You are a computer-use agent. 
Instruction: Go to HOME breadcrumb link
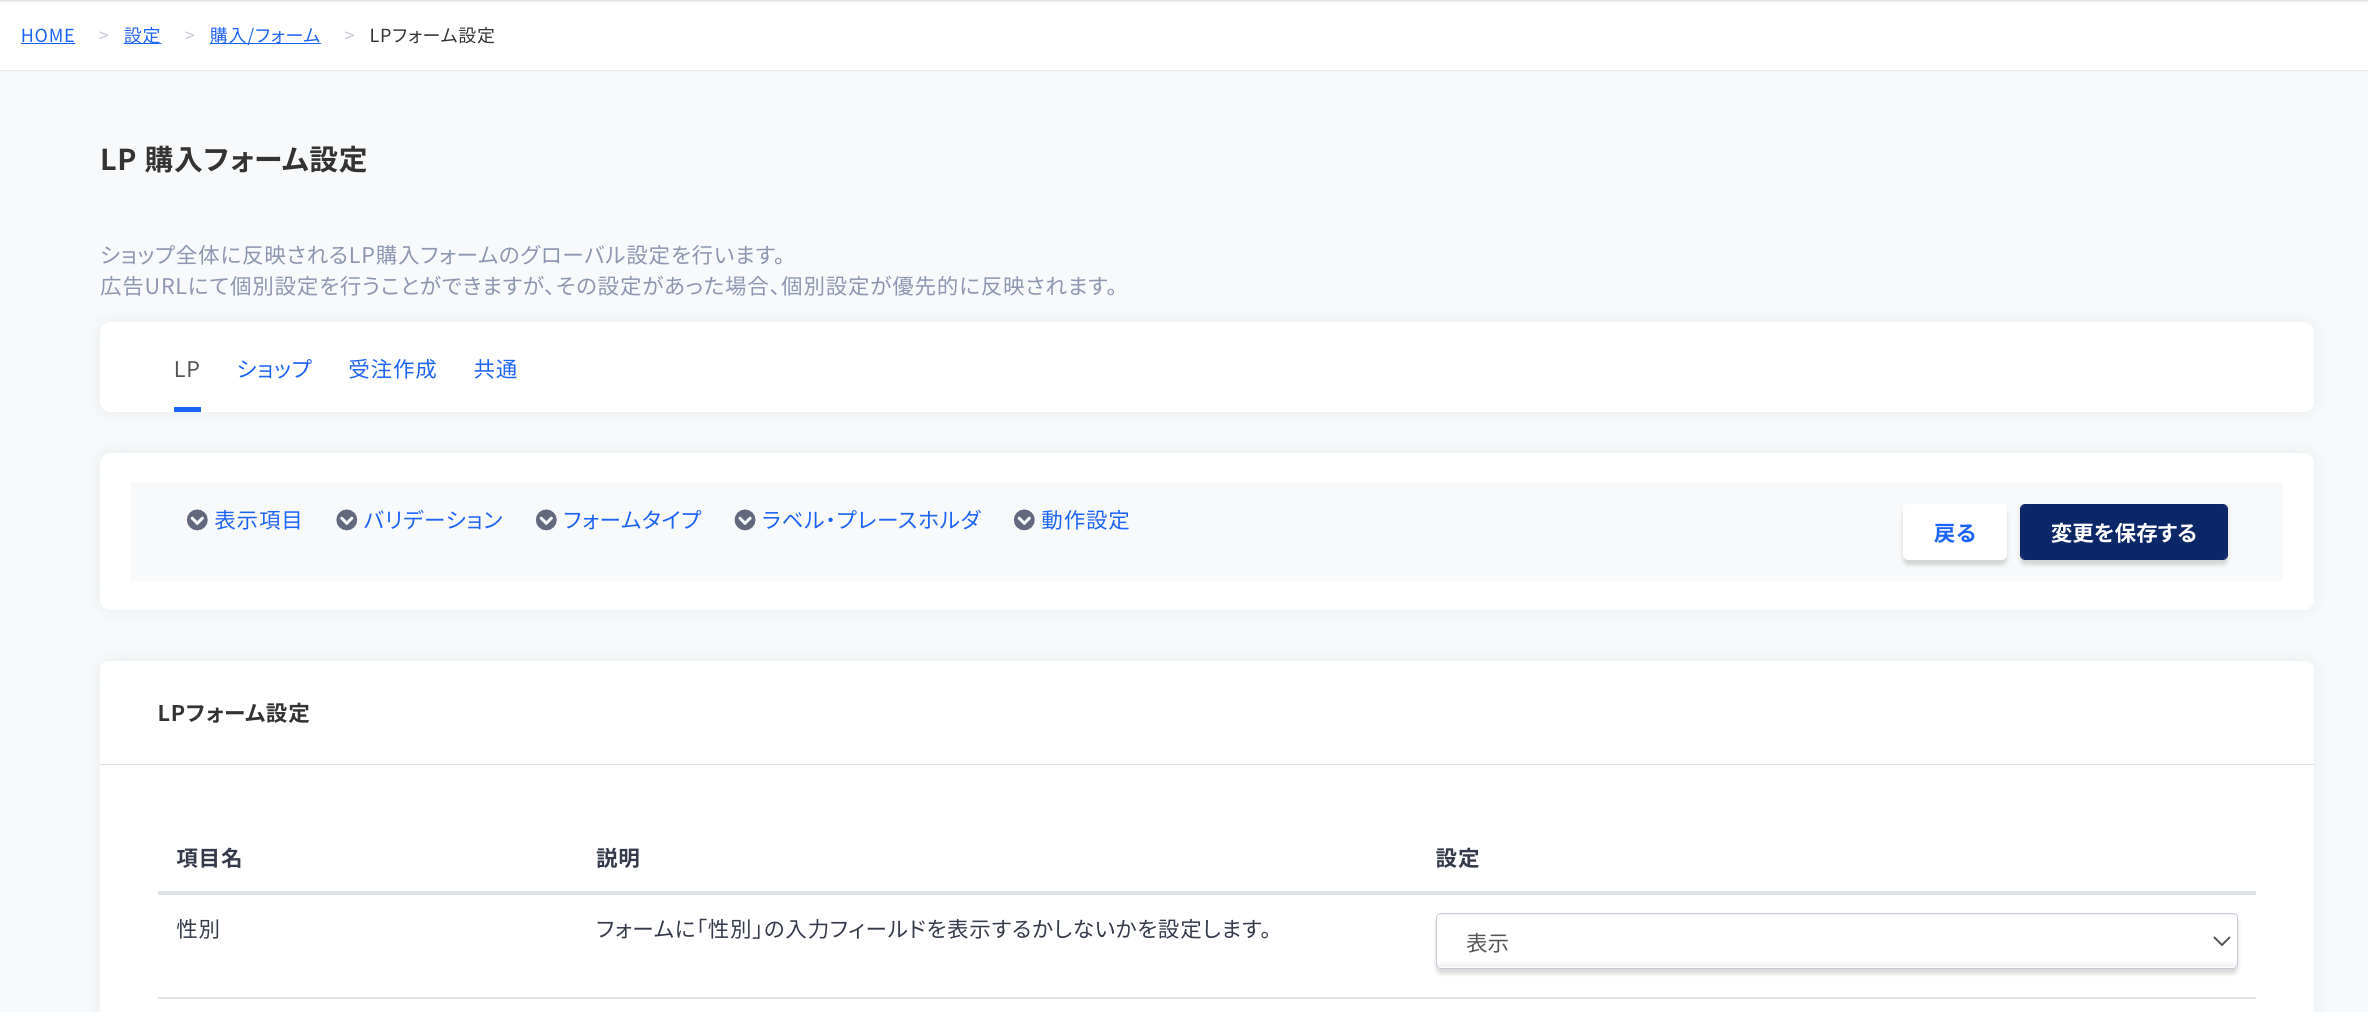(x=48, y=35)
